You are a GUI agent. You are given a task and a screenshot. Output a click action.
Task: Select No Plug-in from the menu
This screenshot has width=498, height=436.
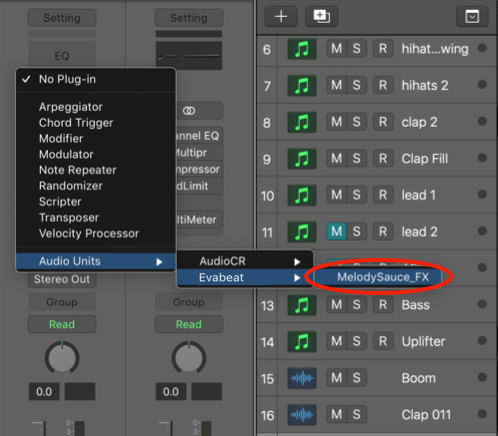[96, 79]
